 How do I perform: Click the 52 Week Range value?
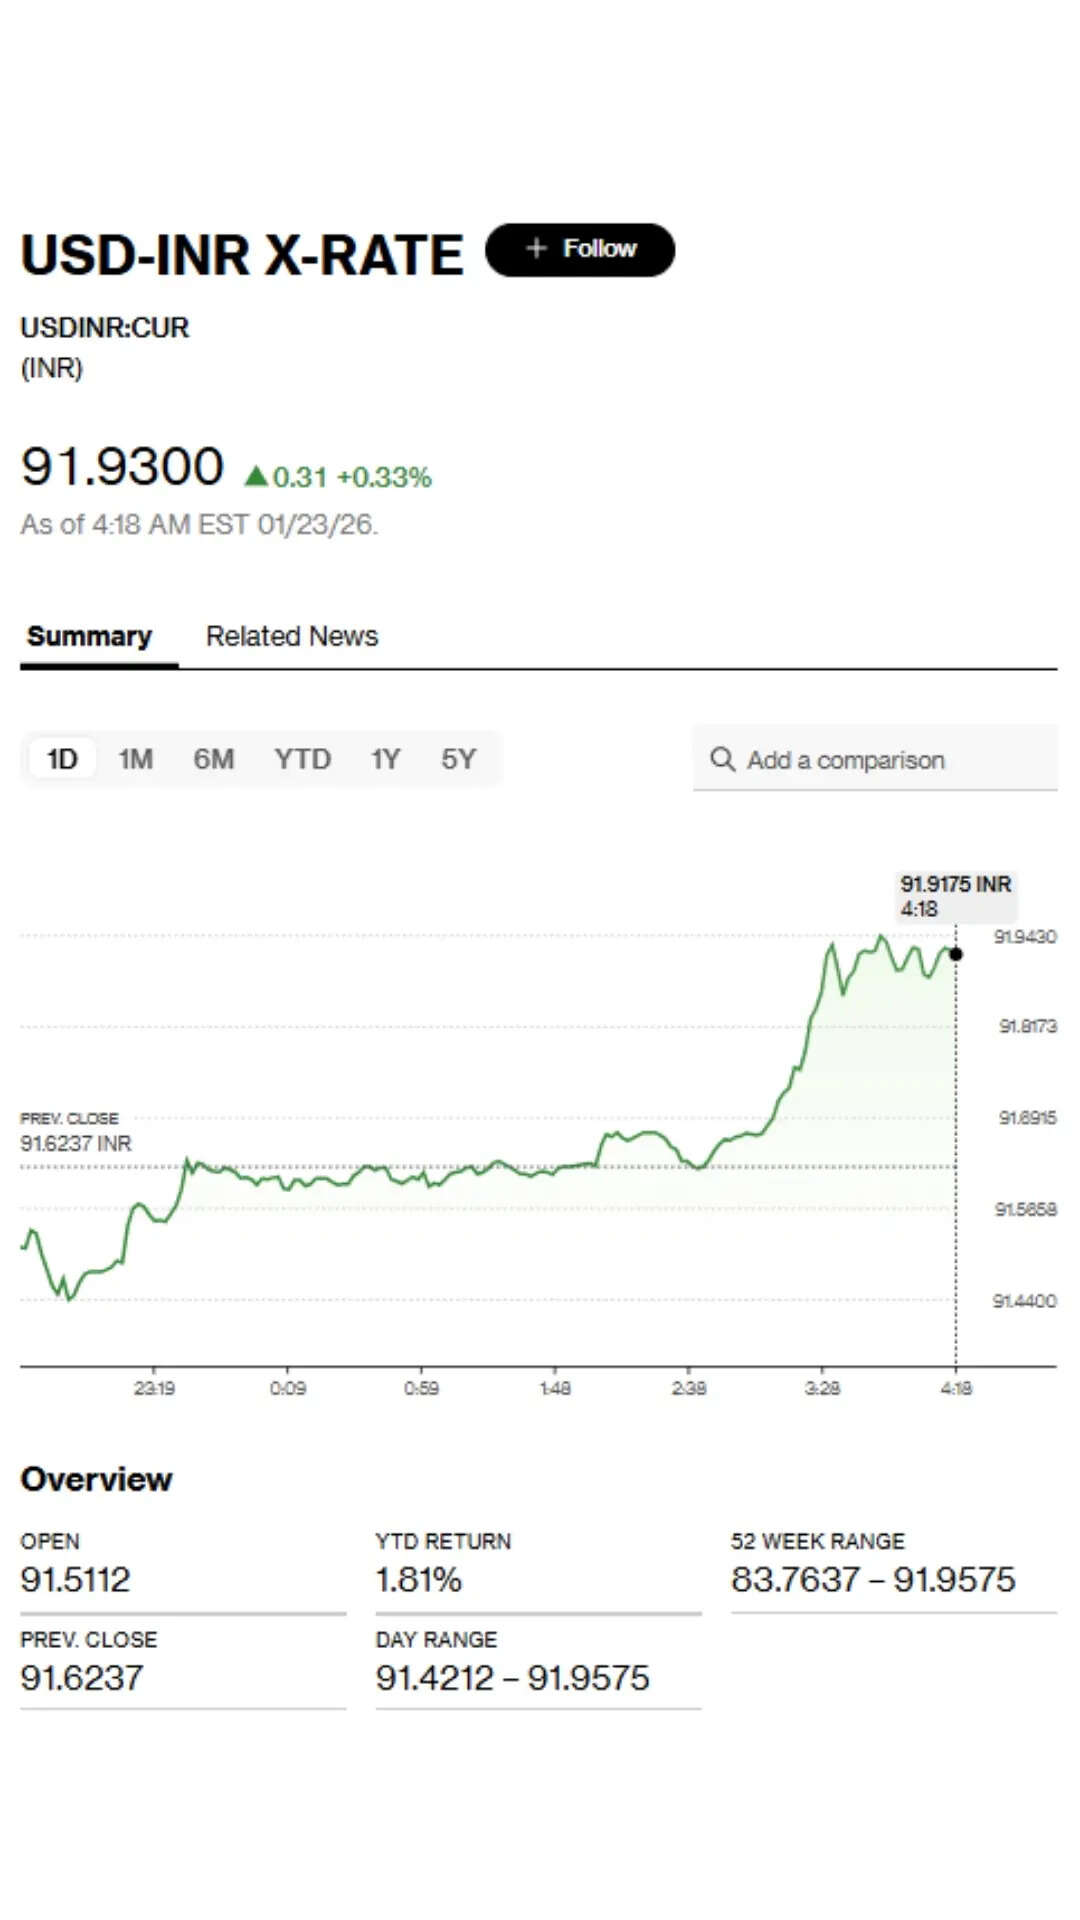click(x=873, y=1579)
